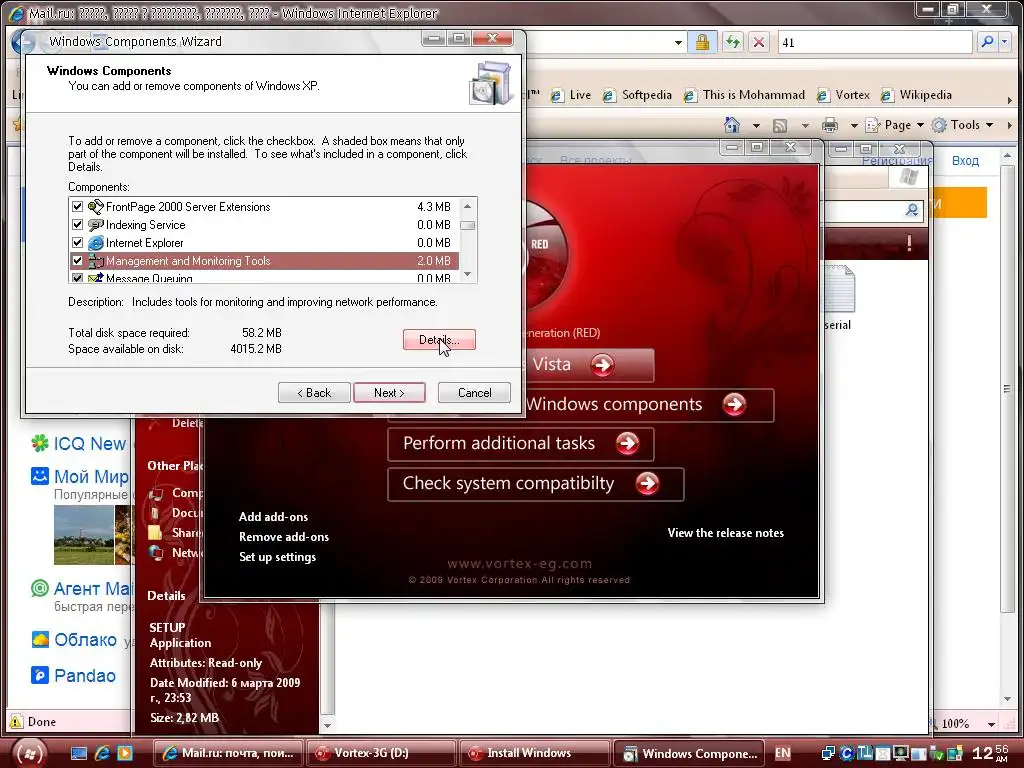Refresh the page in Internet Explorer
This screenshot has width=1024, height=768.
[x=733, y=42]
